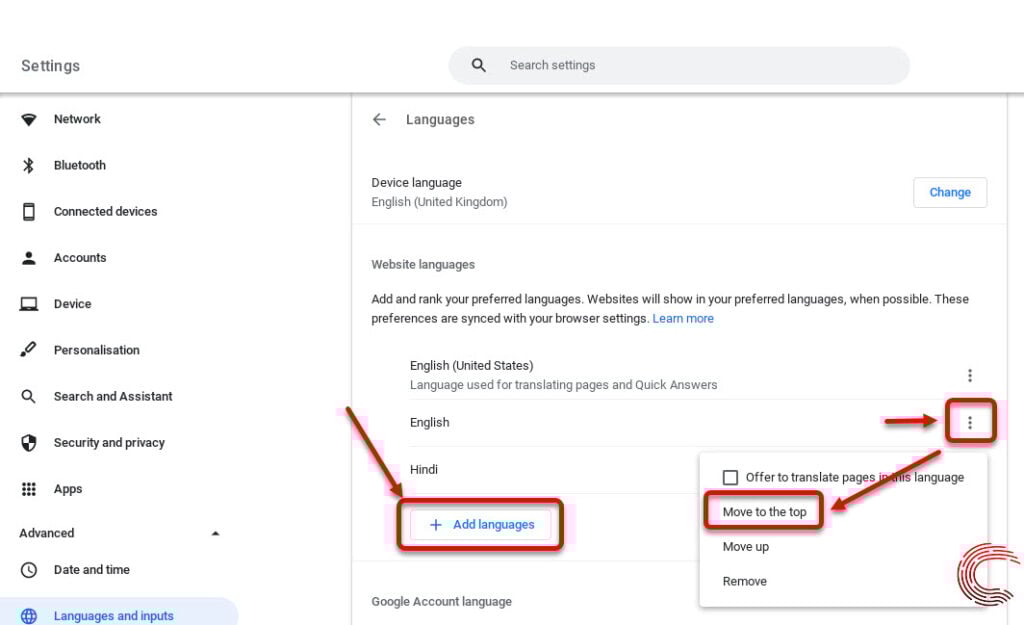Screen dimensions: 1024x625
Task: Click the Accounts person icon
Action: [29, 258]
